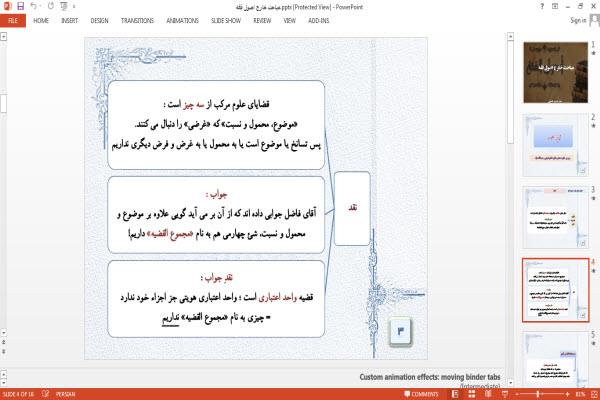Open Ribbon Display Options button

pos(555,6)
